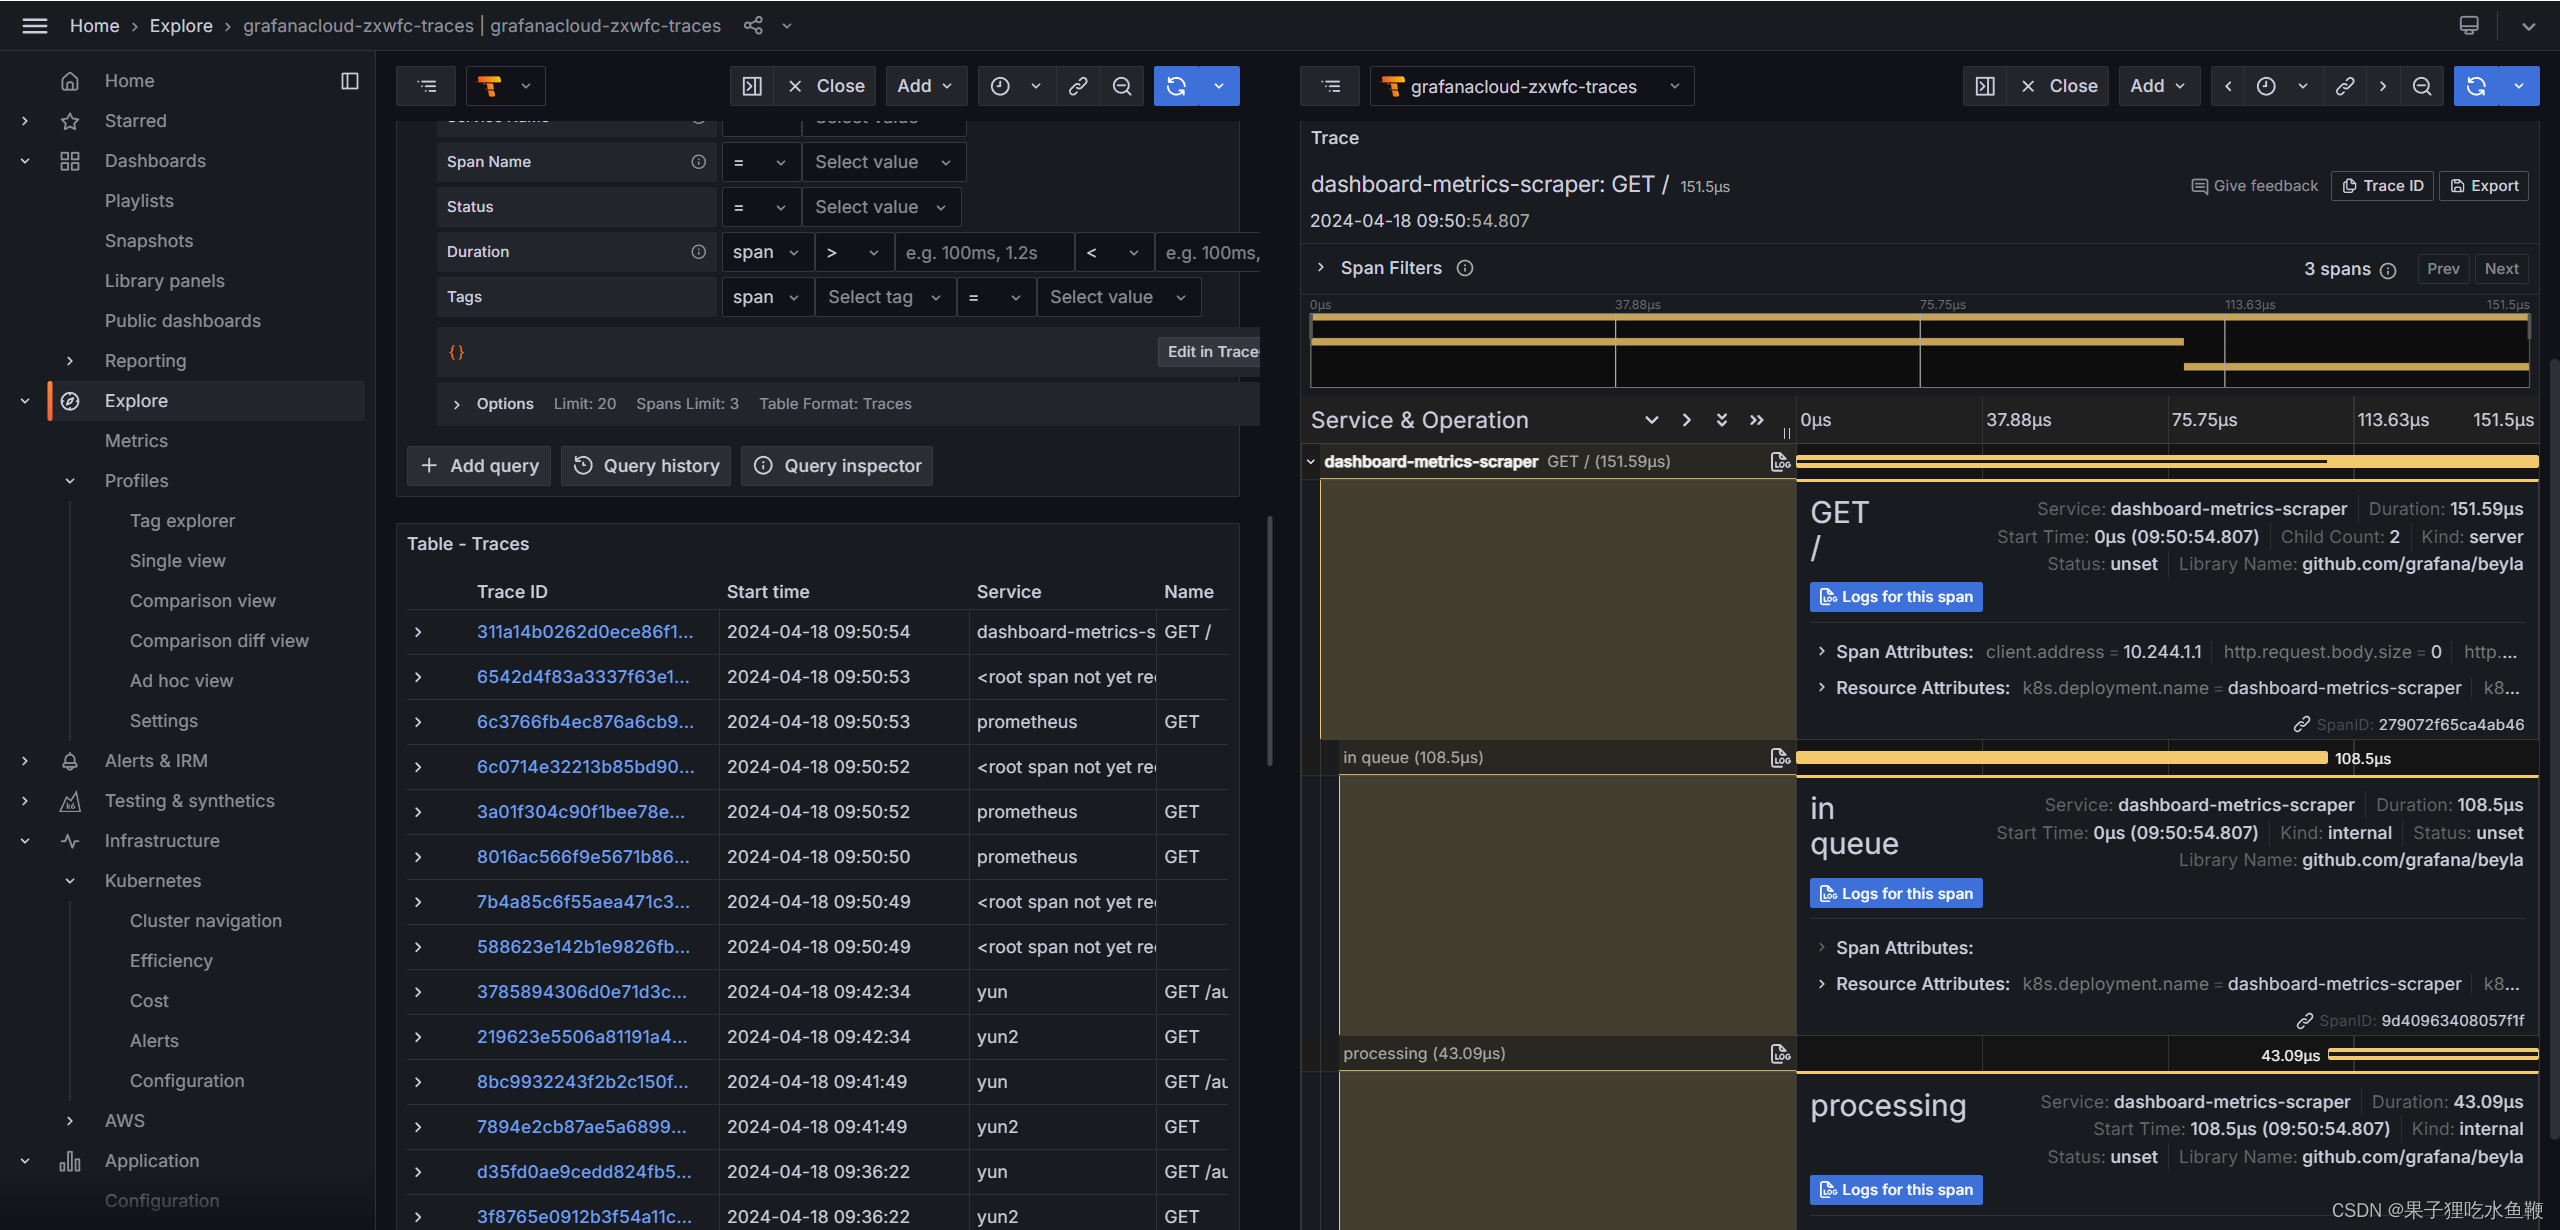This screenshot has height=1230, width=2560.
Task: Expand the Span Filters section
Action: click(x=1321, y=268)
